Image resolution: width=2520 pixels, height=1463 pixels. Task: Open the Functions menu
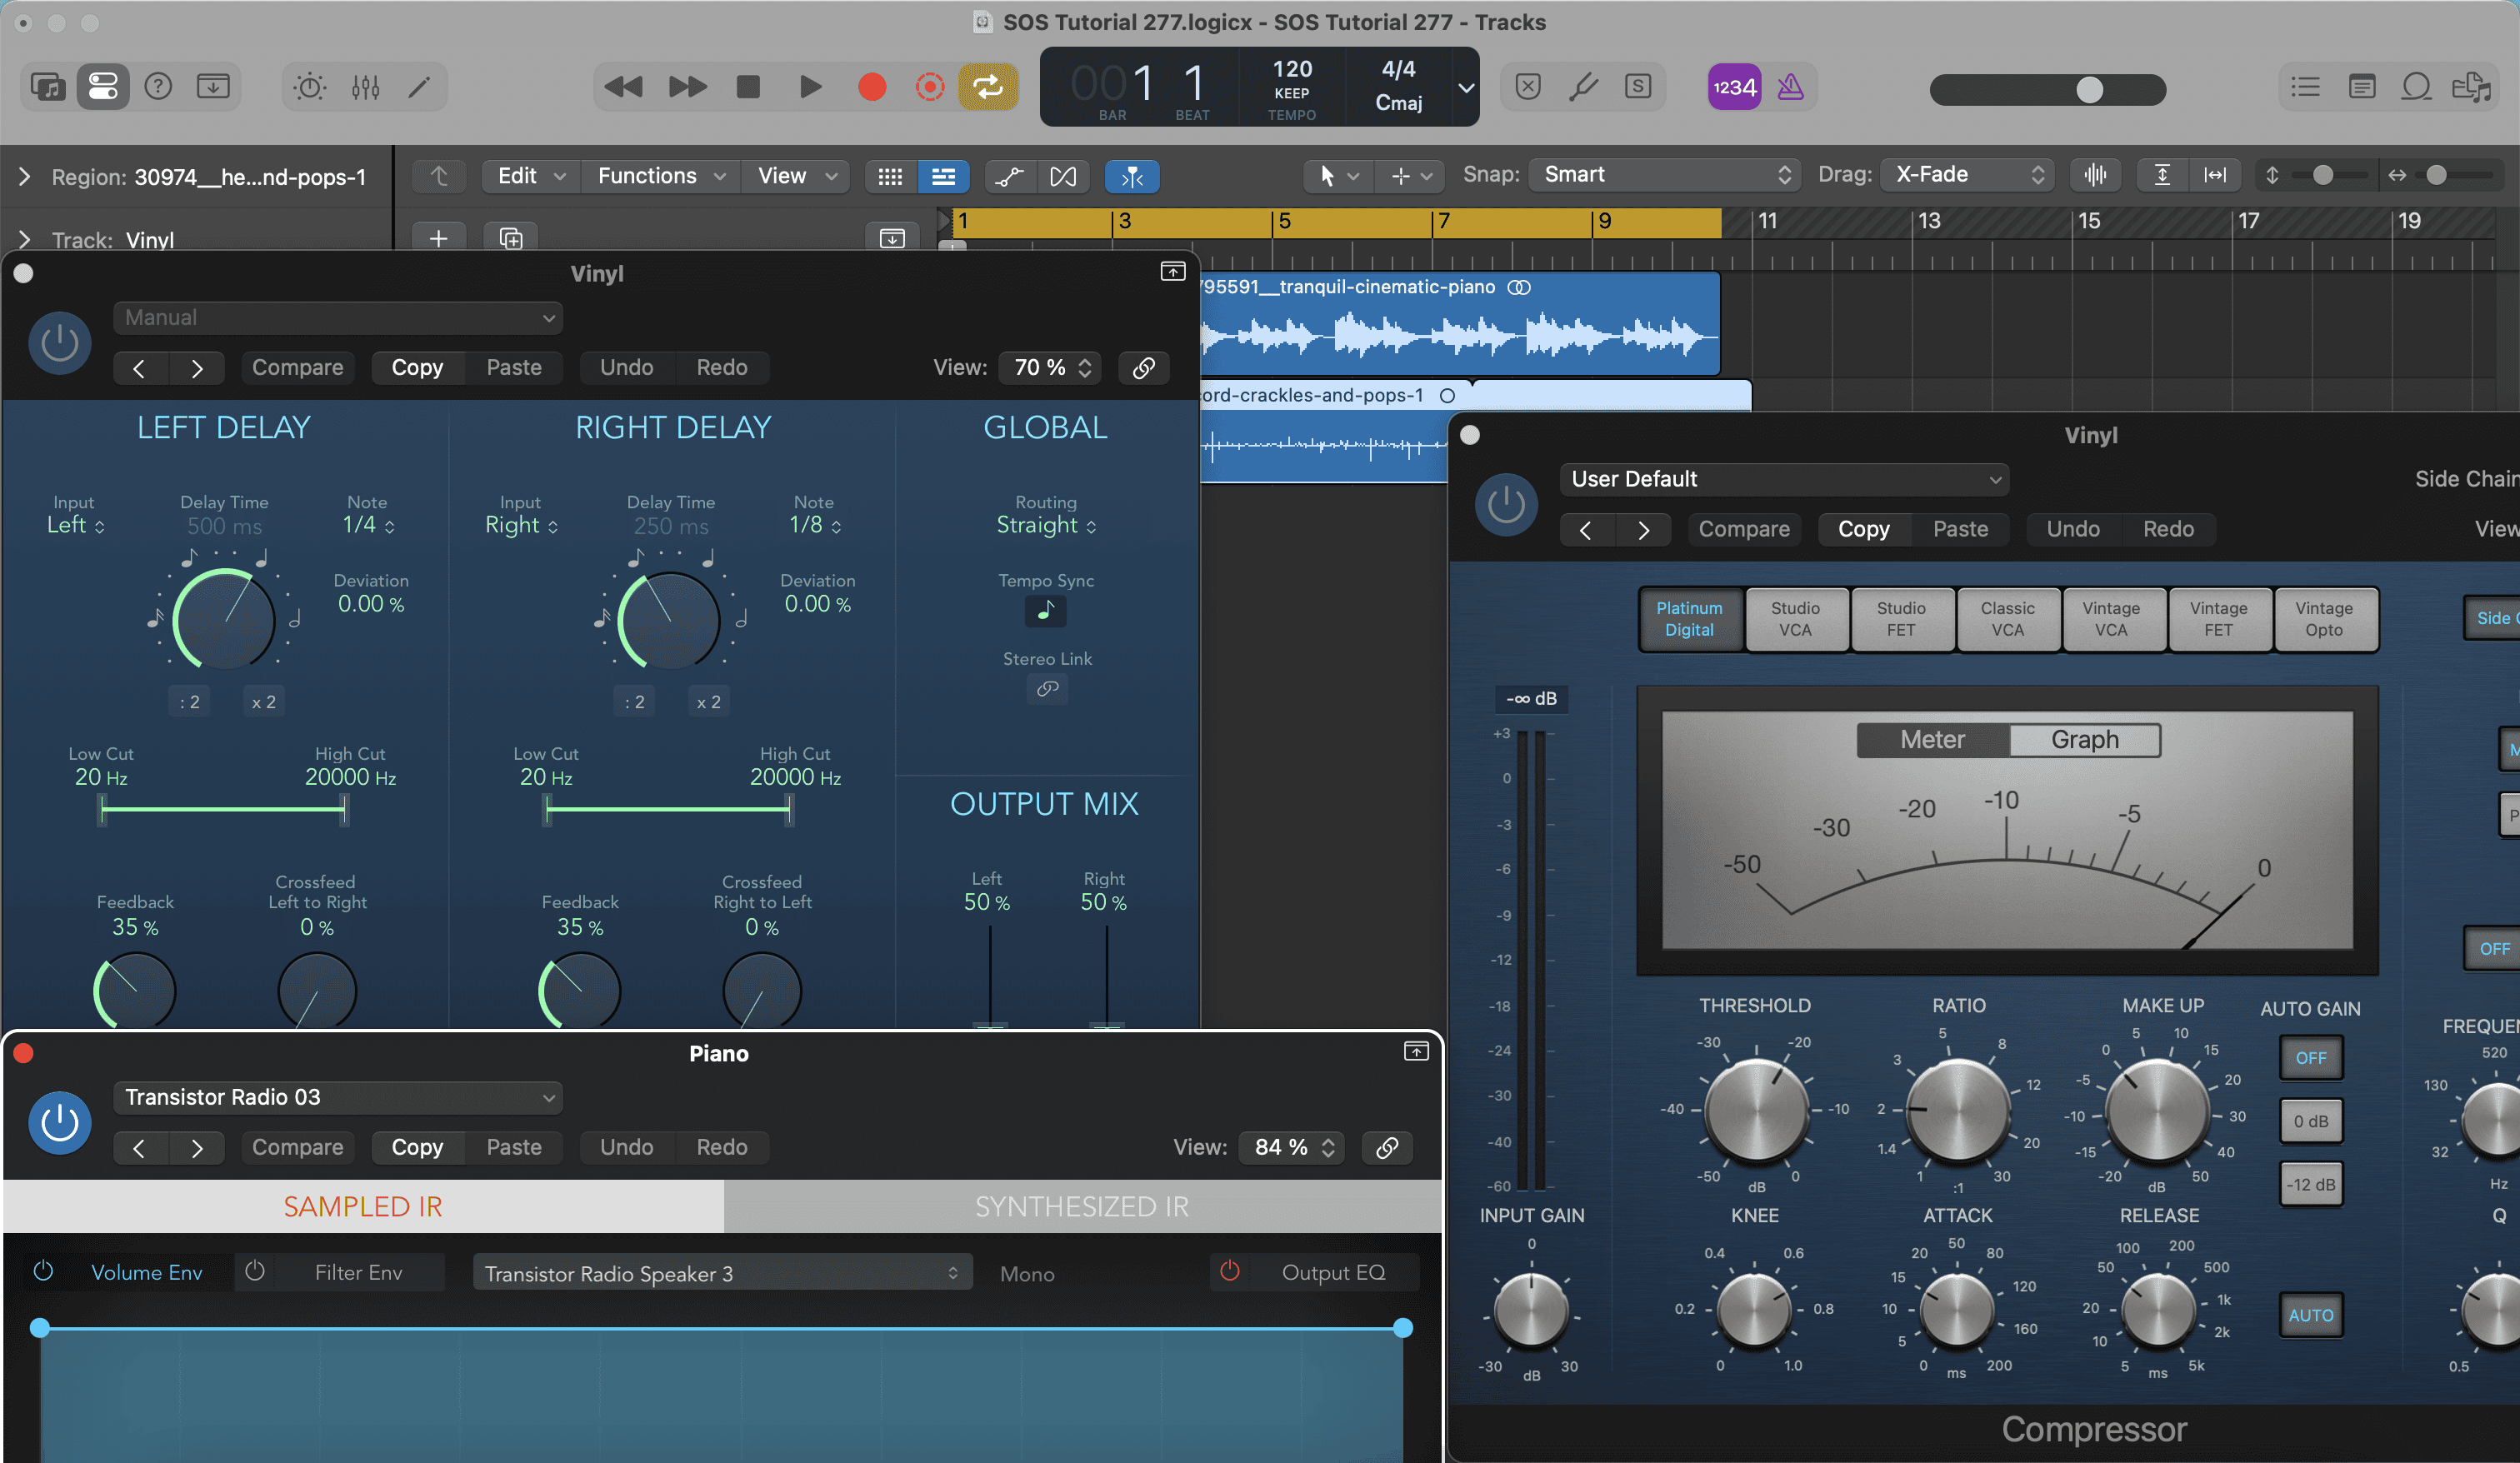click(660, 176)
